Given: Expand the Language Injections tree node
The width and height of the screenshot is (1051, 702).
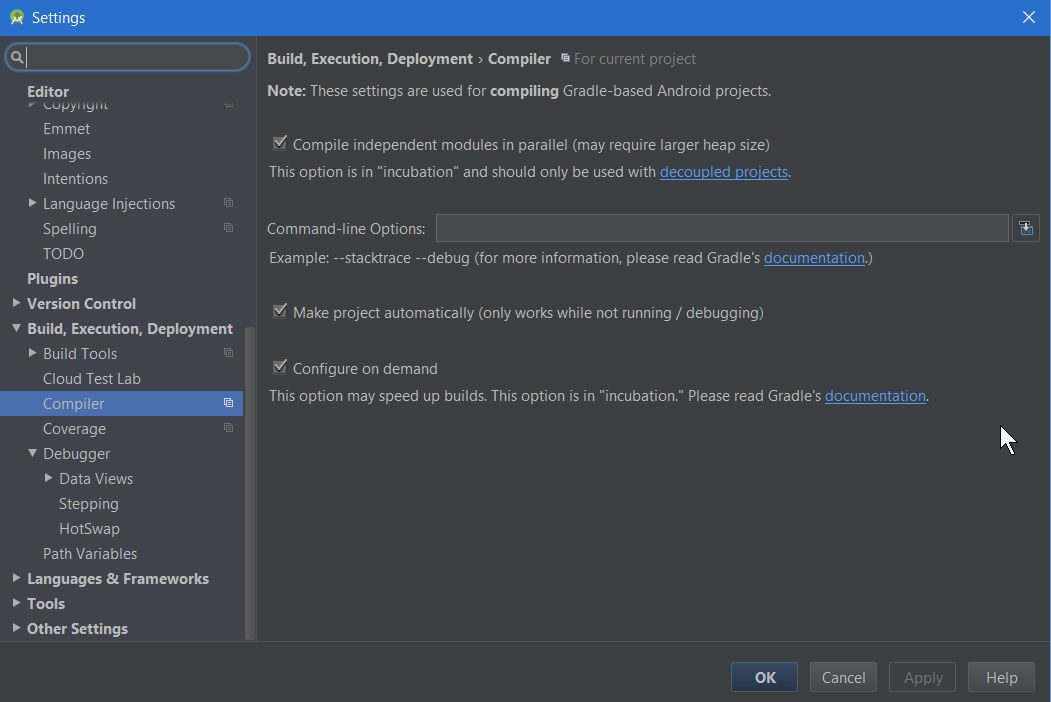Looking at the screenshot, I should 32,202.
